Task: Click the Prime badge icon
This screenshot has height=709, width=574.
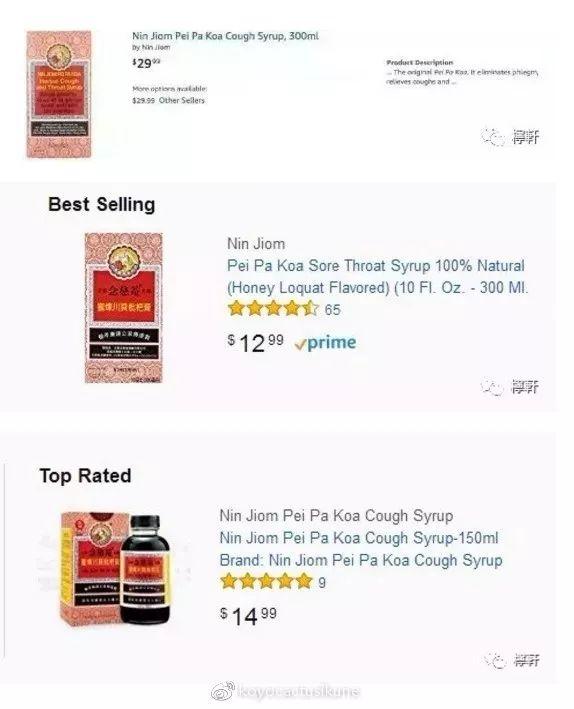Action: coord(325,343)
